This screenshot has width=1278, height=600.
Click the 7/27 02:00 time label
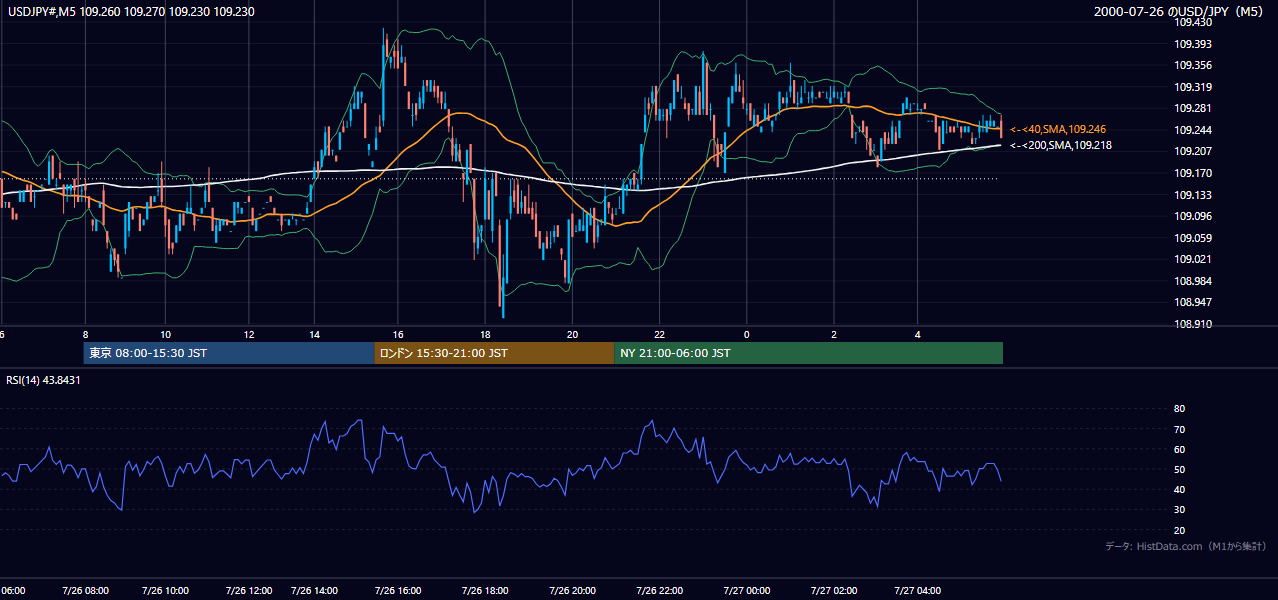834,591
